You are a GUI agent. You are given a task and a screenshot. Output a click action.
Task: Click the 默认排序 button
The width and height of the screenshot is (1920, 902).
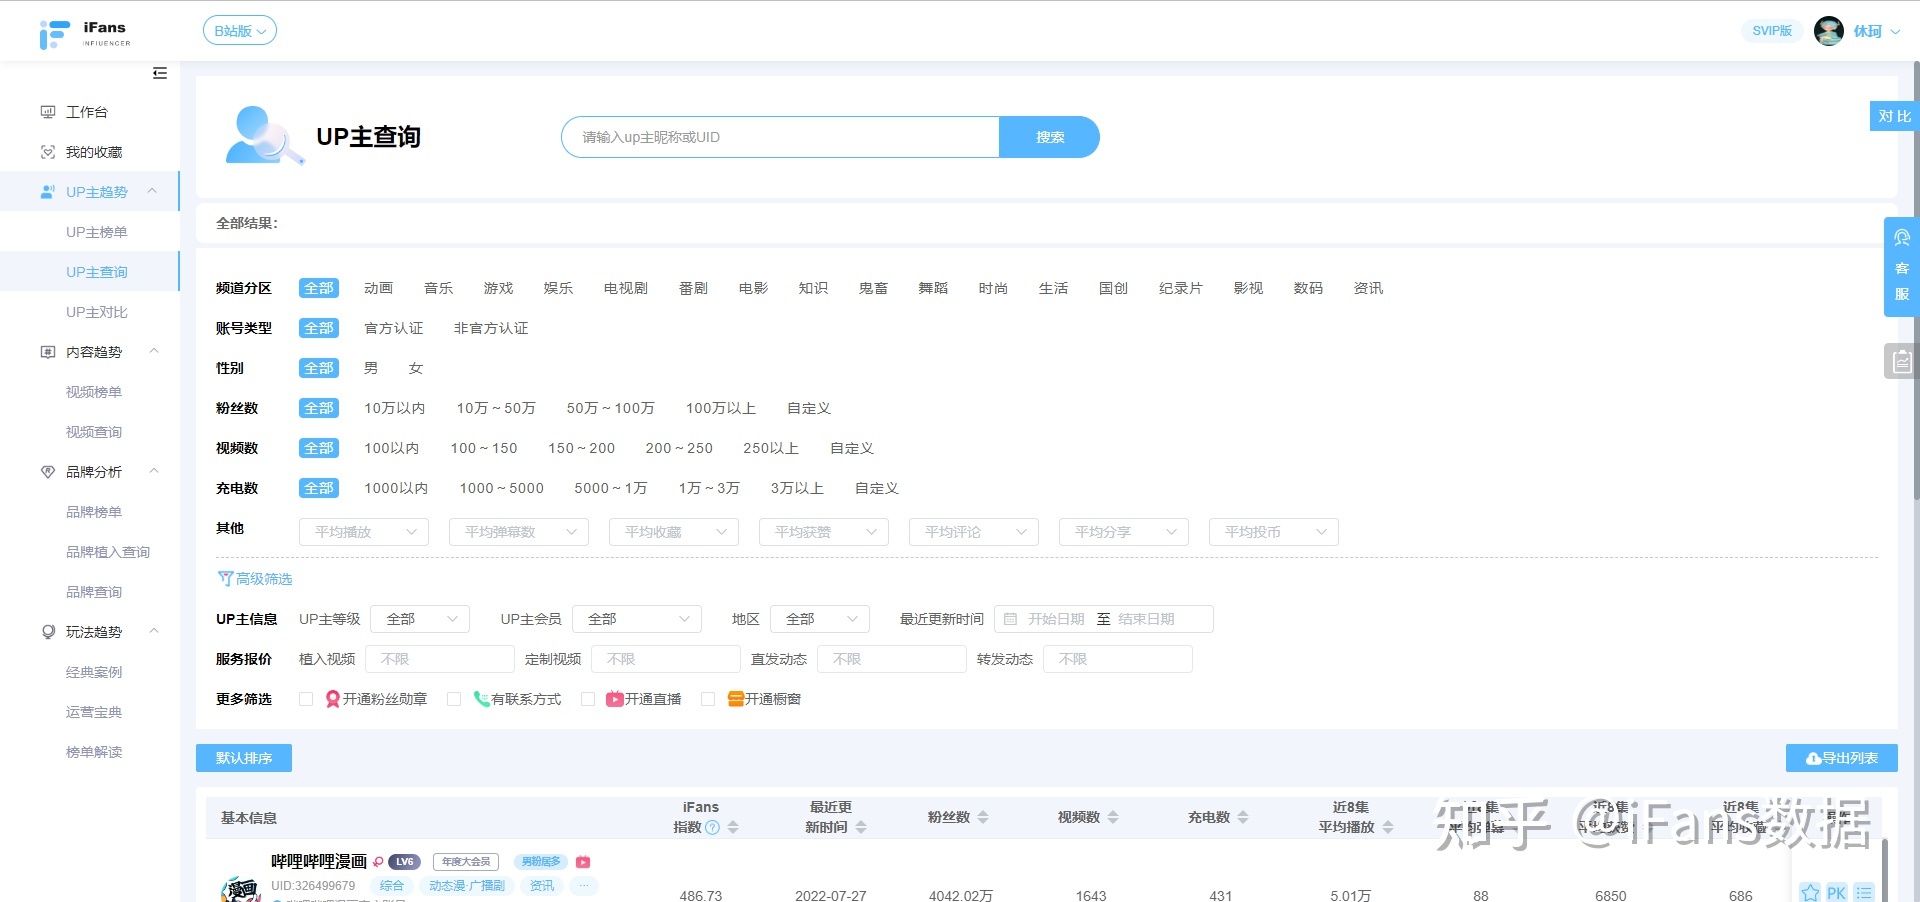point(244,758)
